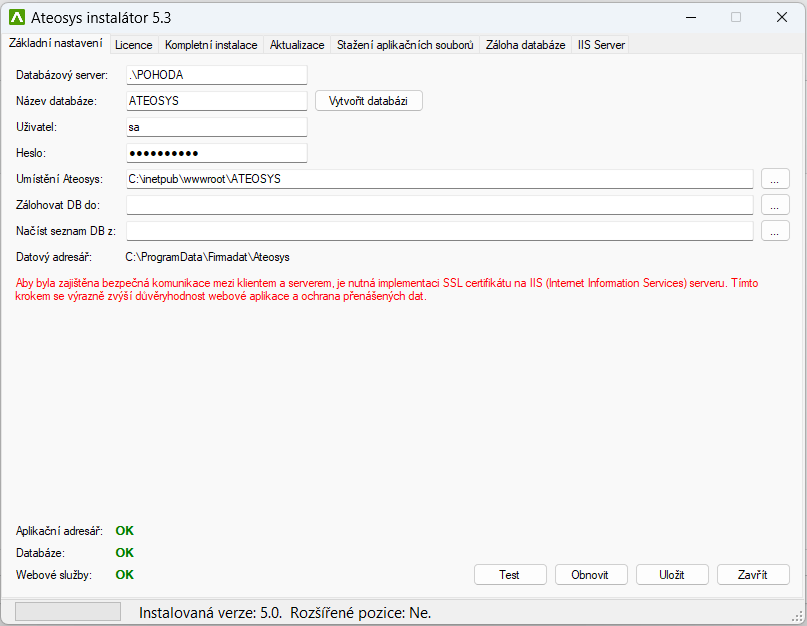Browse for Umístění Ateosys folder
Image resolution: width=807 pixels, height=626 pixels.
pyautogui.click(x=775, y=179)
